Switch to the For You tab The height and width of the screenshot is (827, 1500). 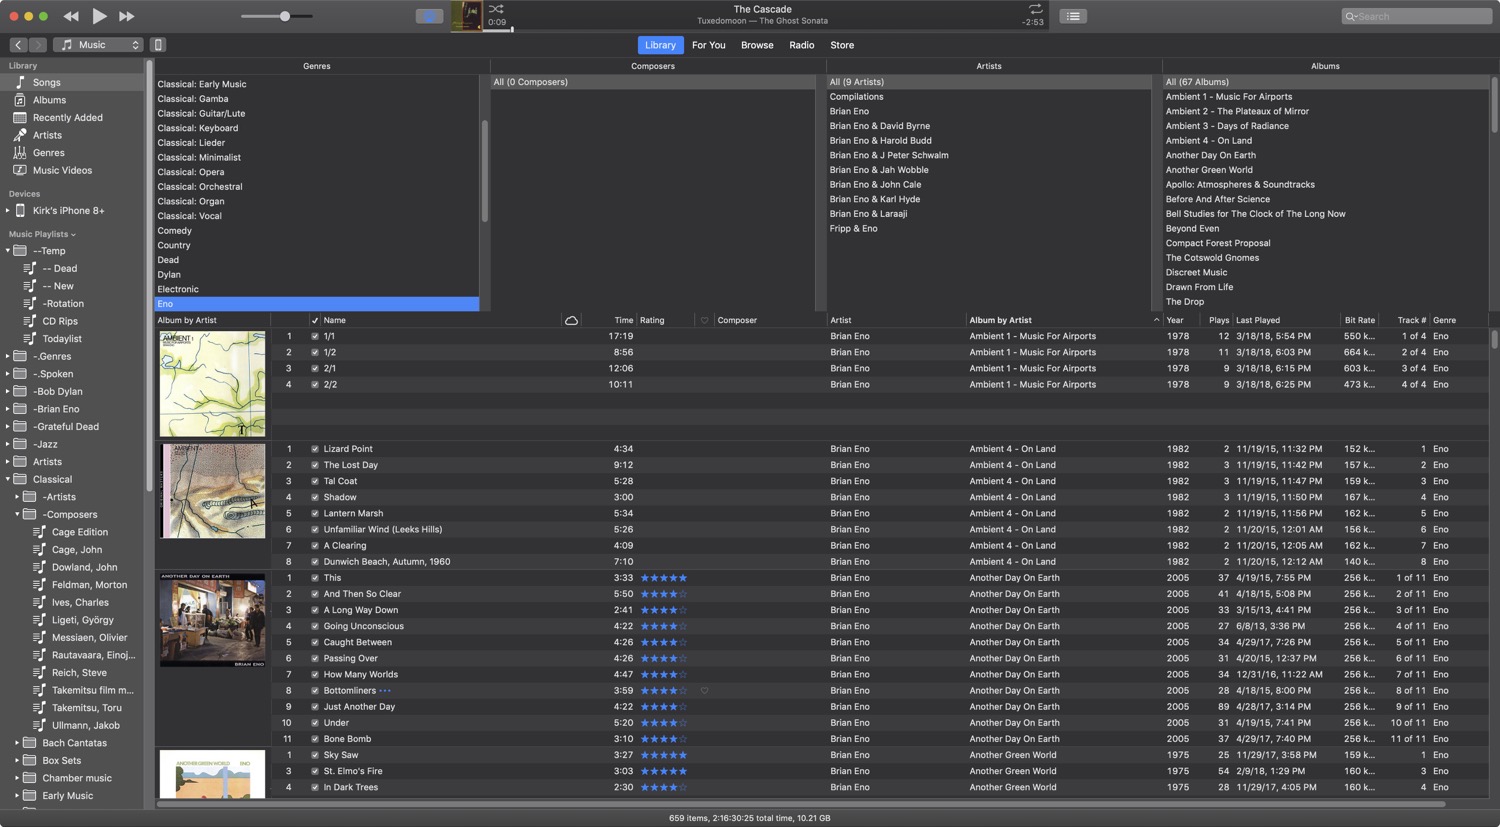tap(709, 45)
